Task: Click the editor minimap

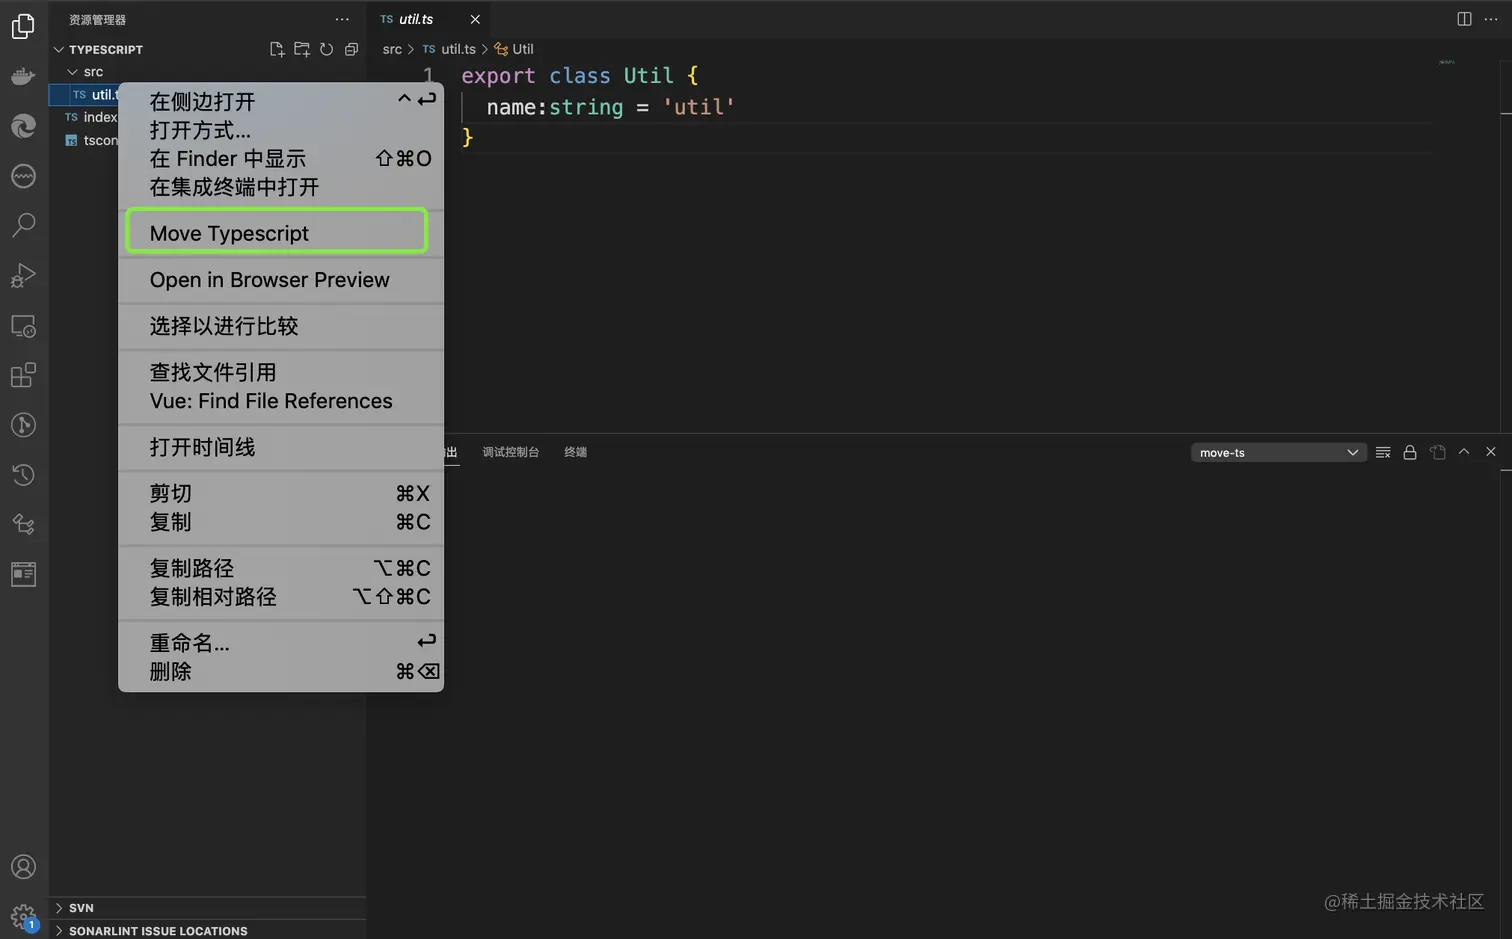Action: click(1447, 62)
